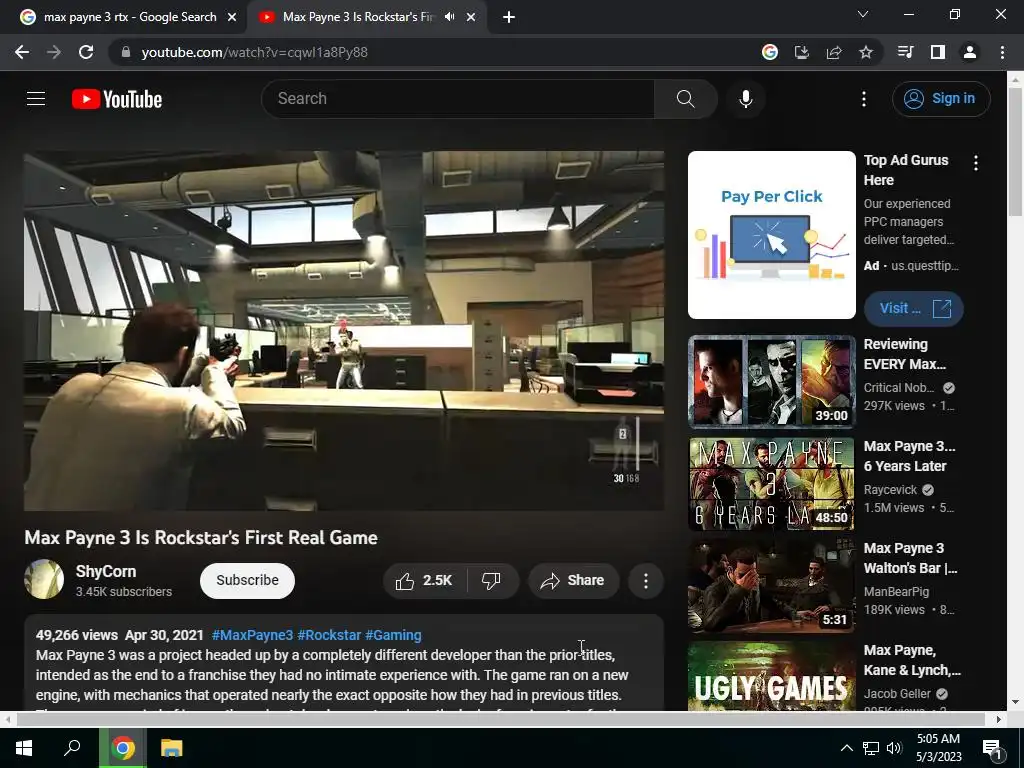Go back in browser history

(x=22, y=52)
